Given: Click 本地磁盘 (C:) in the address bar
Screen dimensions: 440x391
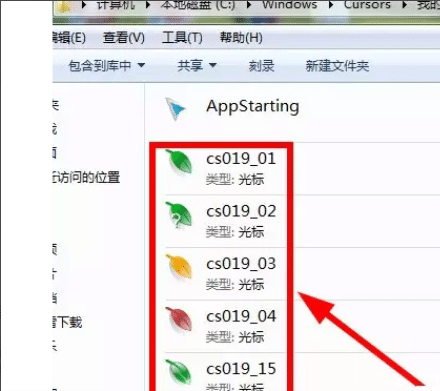Looking at the screenshot, I should pyautogui.click(x=198, y=5).
